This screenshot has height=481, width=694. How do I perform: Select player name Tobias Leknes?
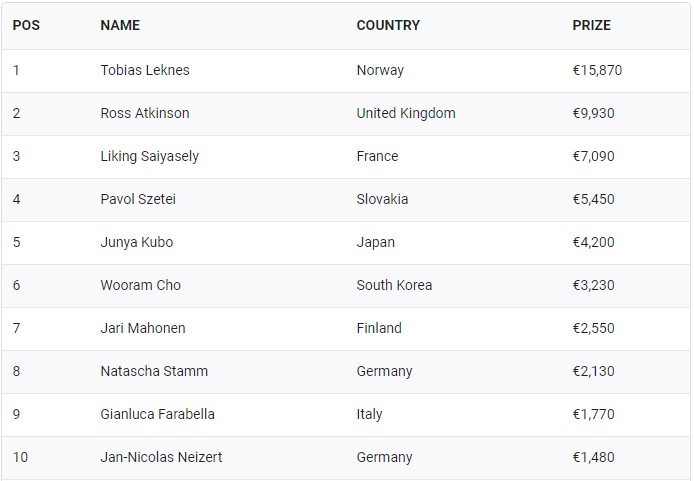click(145, 71)
